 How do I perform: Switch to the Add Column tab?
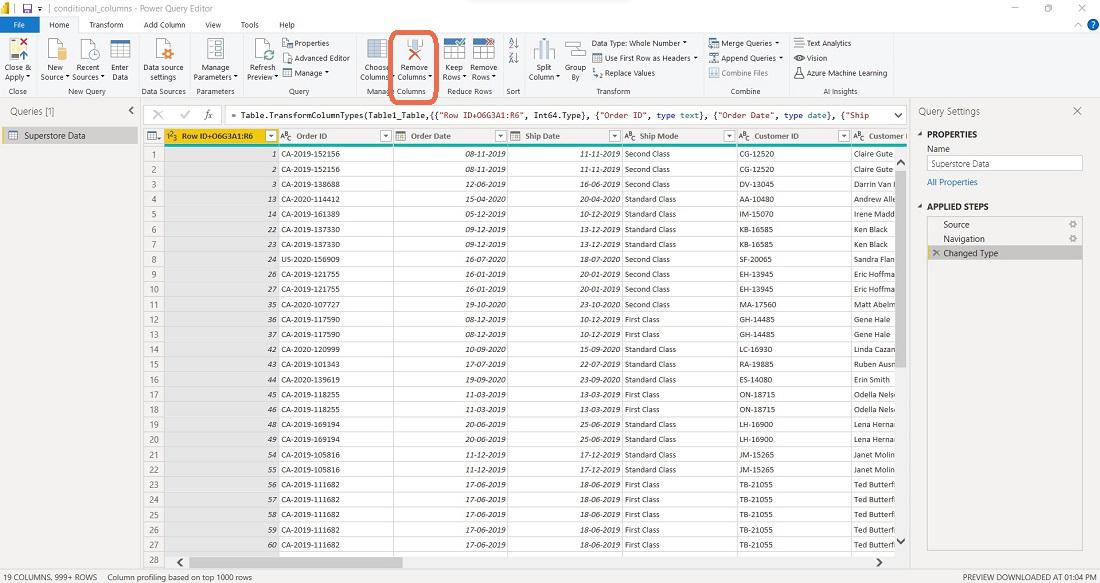(x=165, y=25)
